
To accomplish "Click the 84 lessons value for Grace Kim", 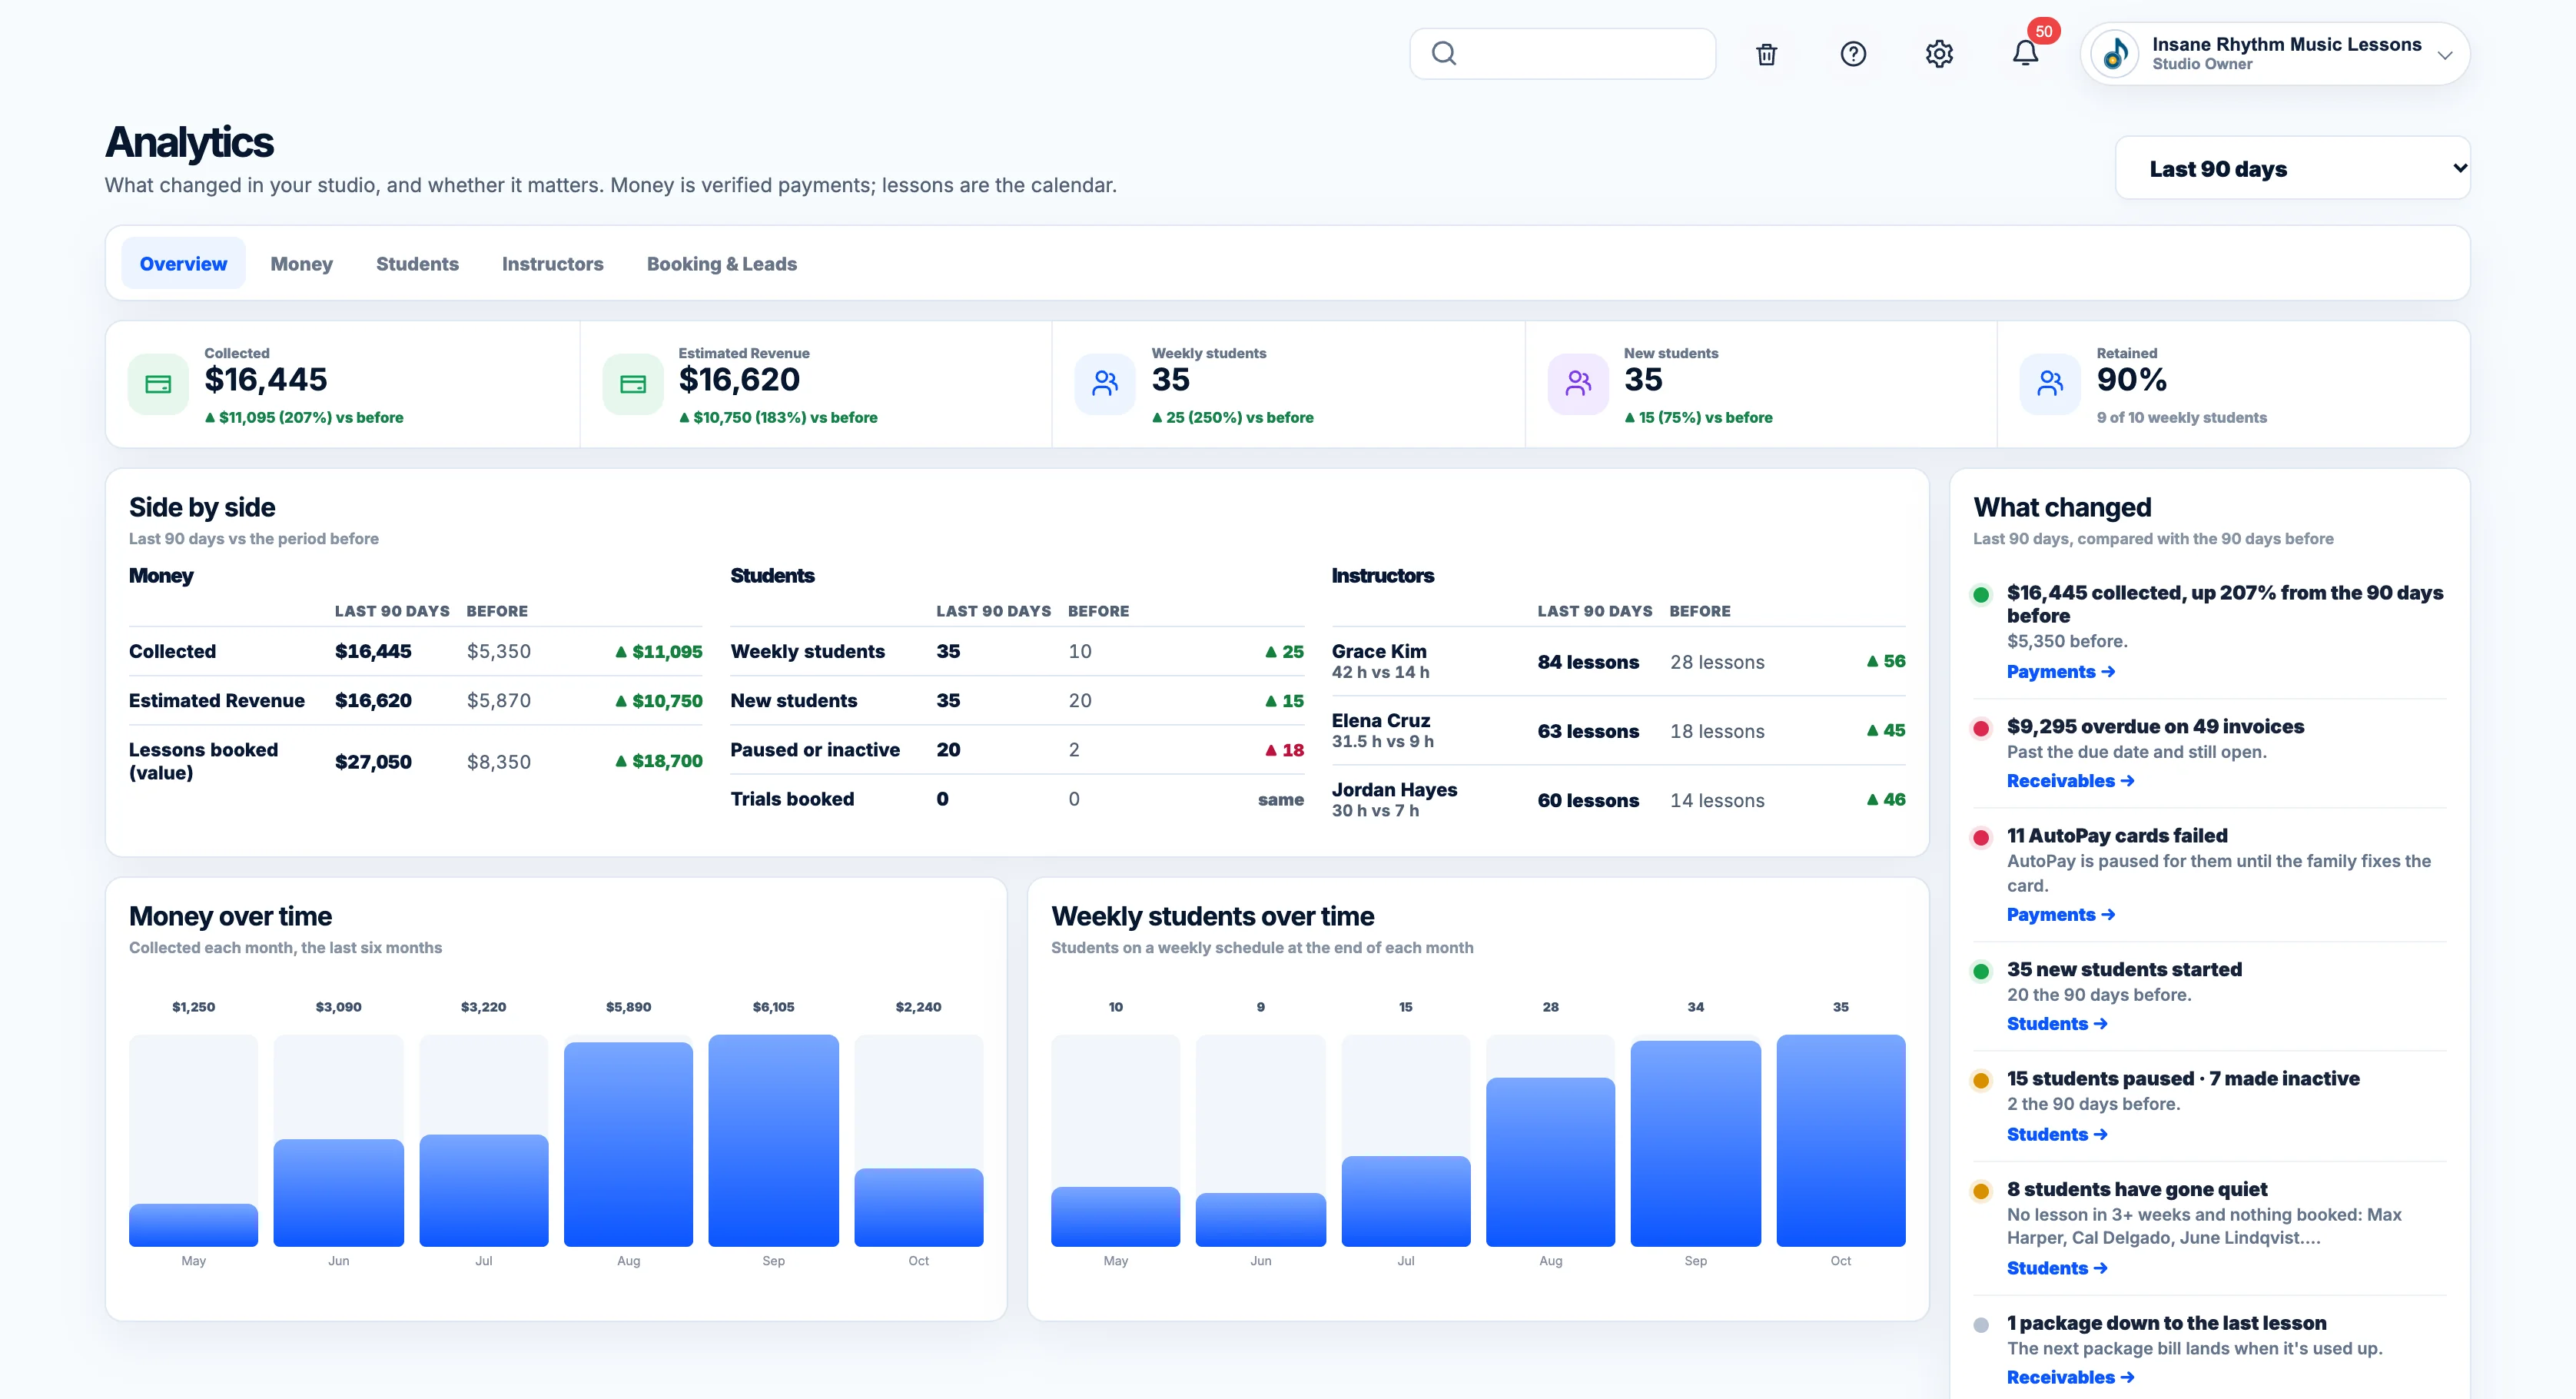I will pyautogui.click(x=1588, y=662).
